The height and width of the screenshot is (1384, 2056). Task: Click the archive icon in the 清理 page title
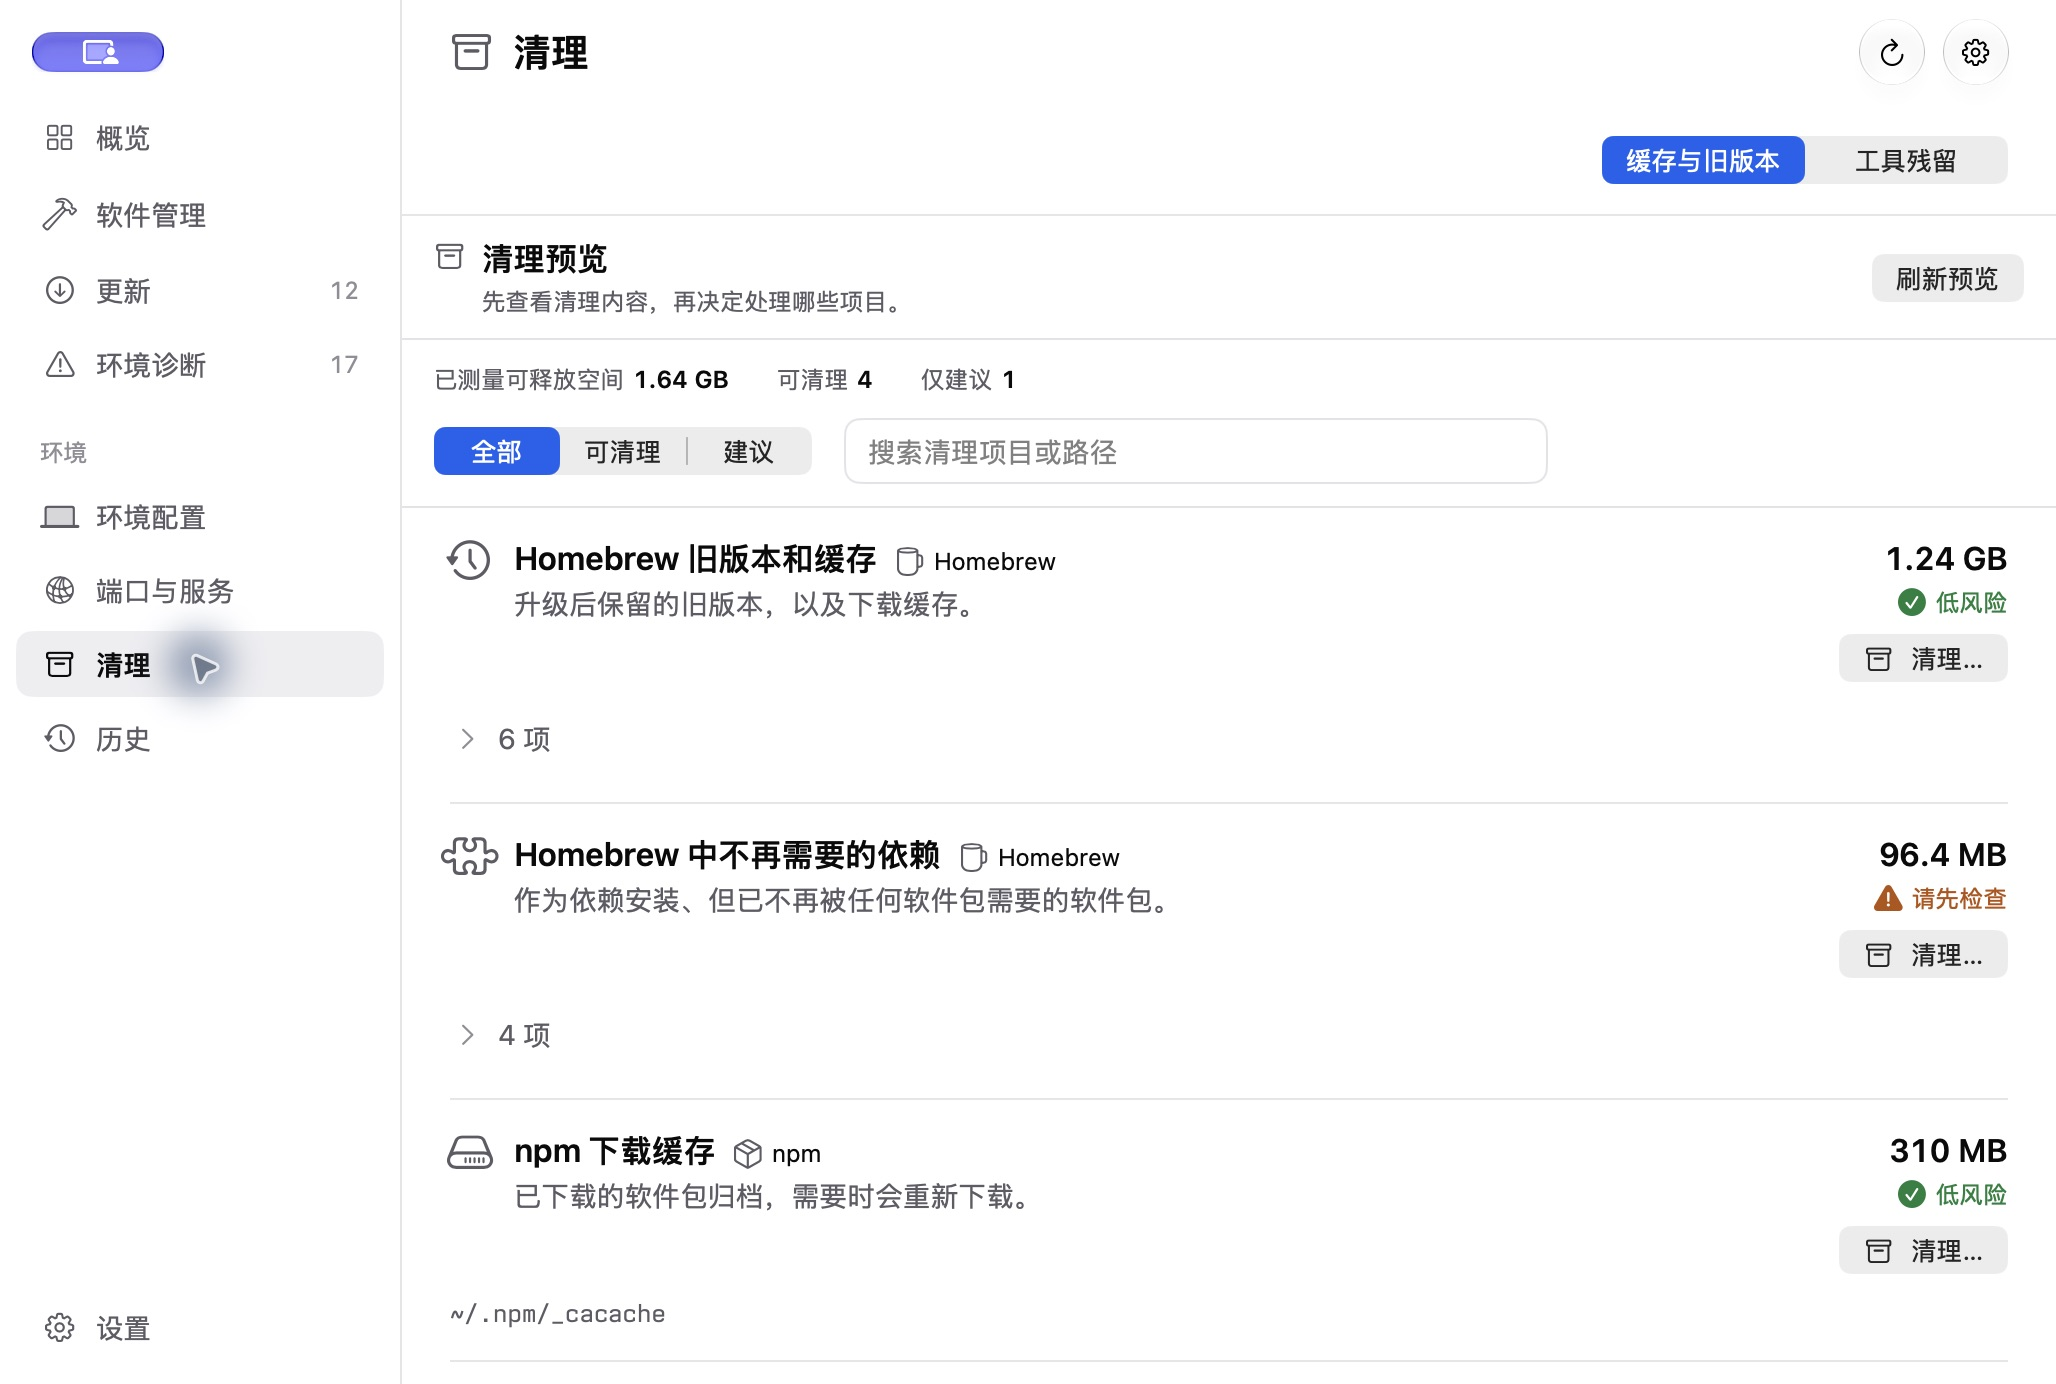(471, 52)
